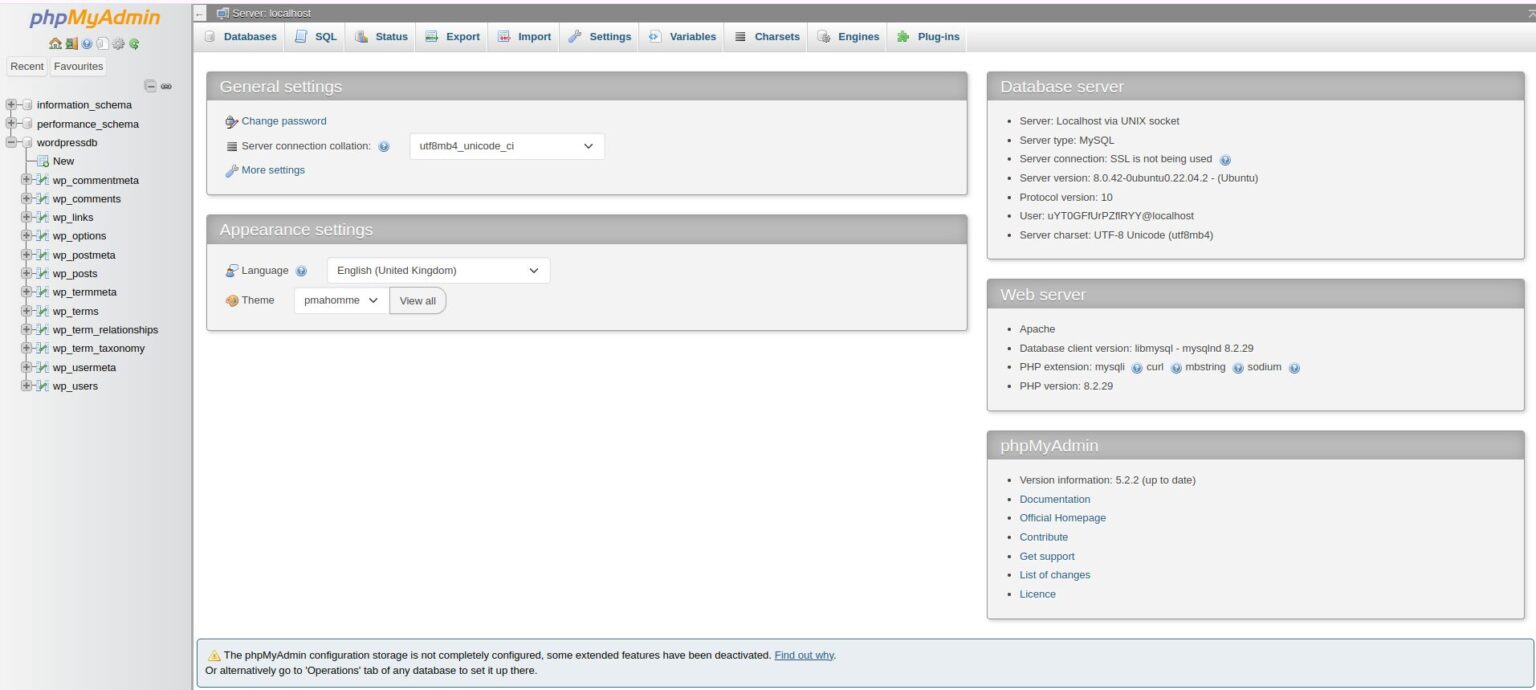This screenshot has width=1536, height=690.
Task: Open the Server connection collation dropdown
Action: pyautogui.click(x=505, y=145)
